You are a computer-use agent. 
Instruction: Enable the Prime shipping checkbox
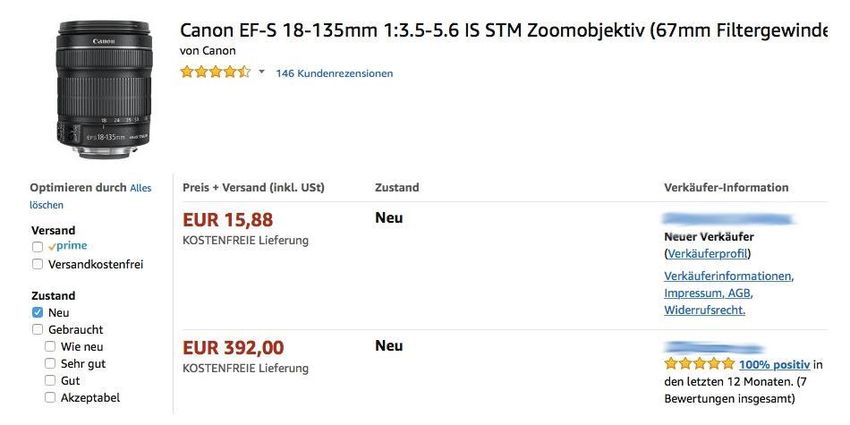click(37, 246)
